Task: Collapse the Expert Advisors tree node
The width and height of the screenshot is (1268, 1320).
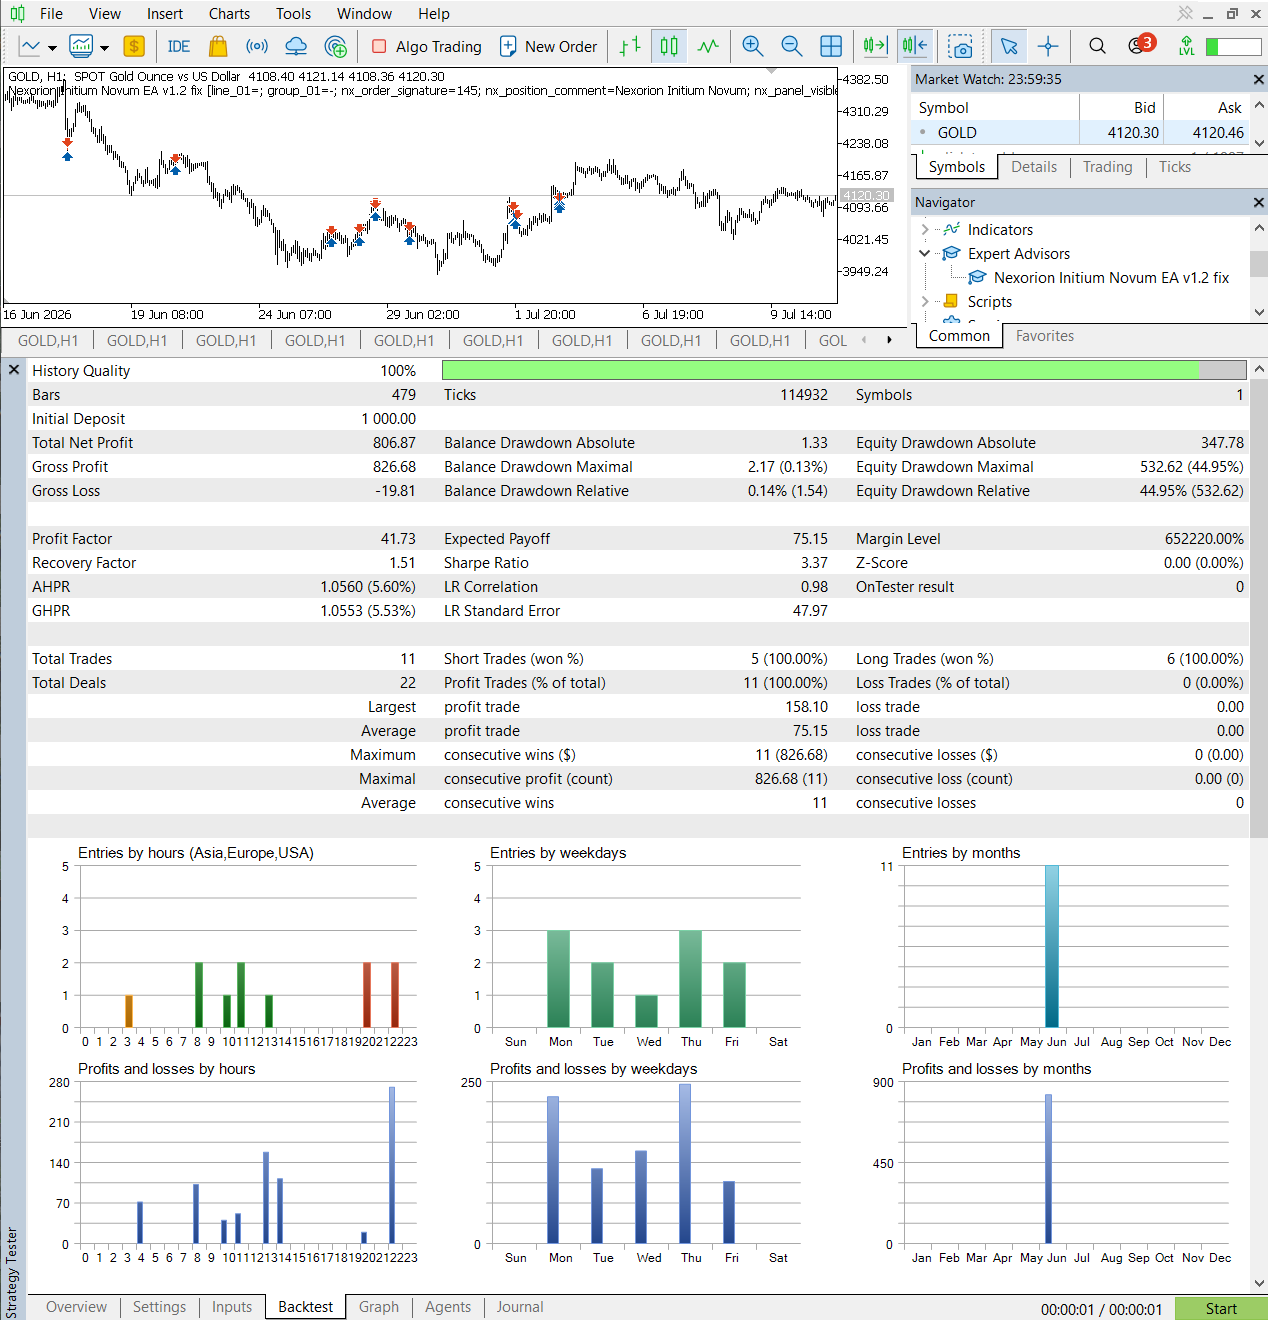Action: pos(924,253)
